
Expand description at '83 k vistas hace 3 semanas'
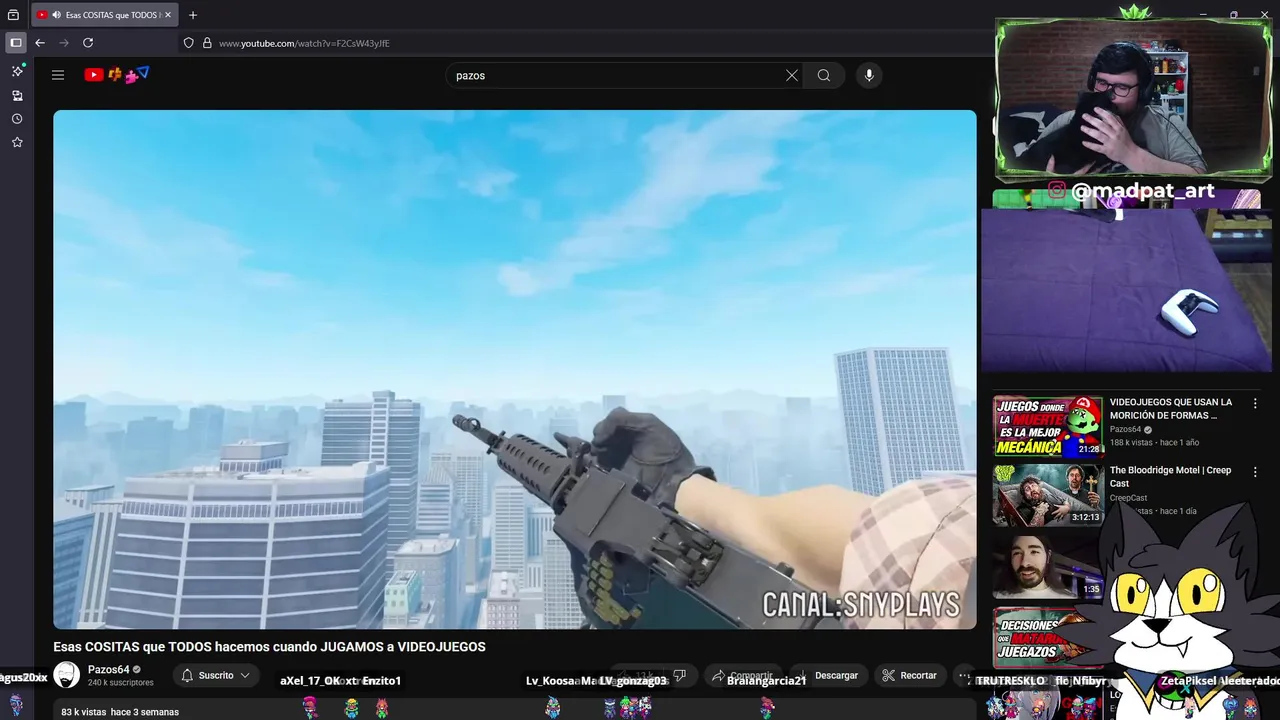pos(120,712)
